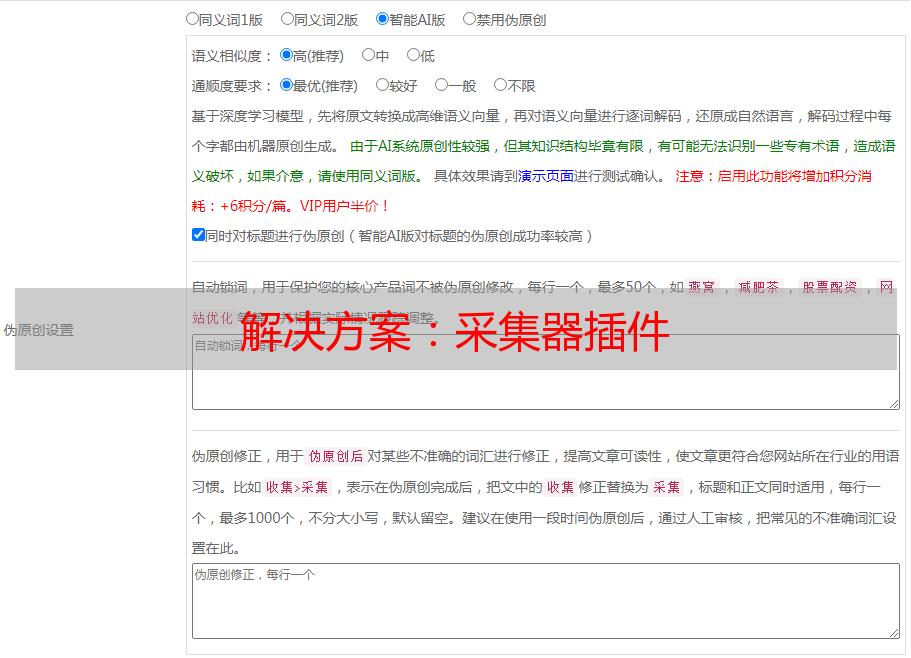Choose the 同义词2版 radio option
This screenshot has width=911, height=658.
pos(288,18)
